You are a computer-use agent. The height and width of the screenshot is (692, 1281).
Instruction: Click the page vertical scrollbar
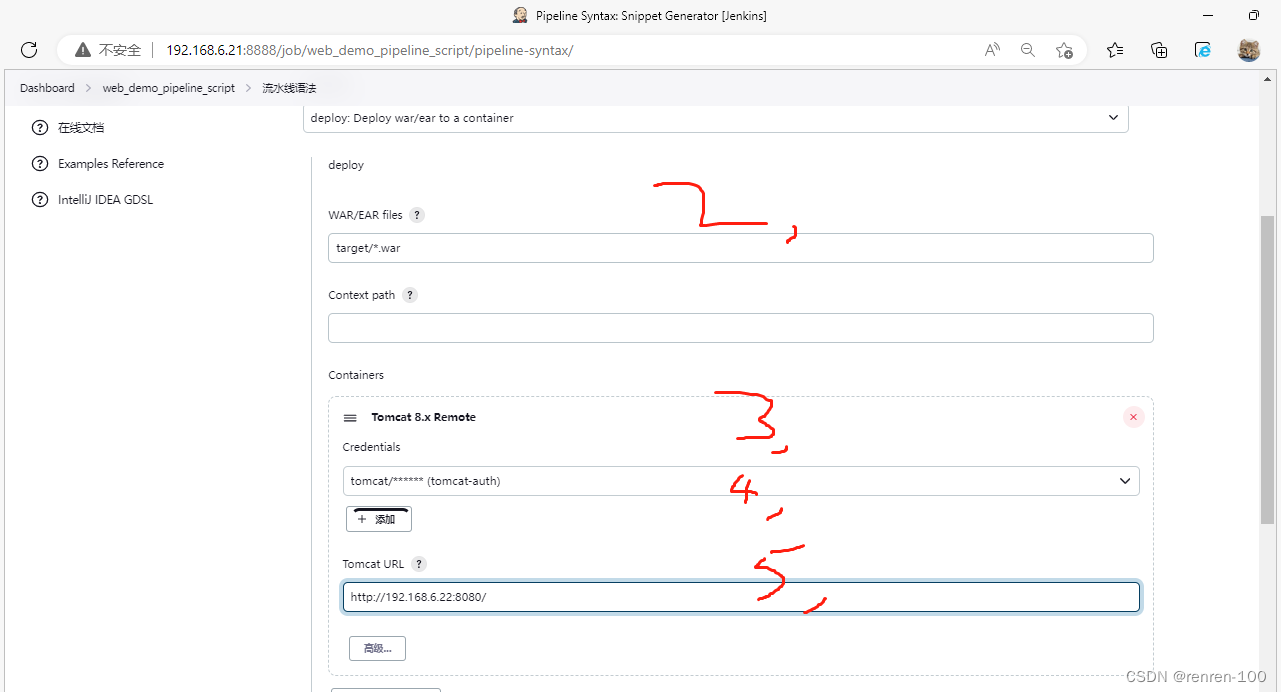[1267, 369]
